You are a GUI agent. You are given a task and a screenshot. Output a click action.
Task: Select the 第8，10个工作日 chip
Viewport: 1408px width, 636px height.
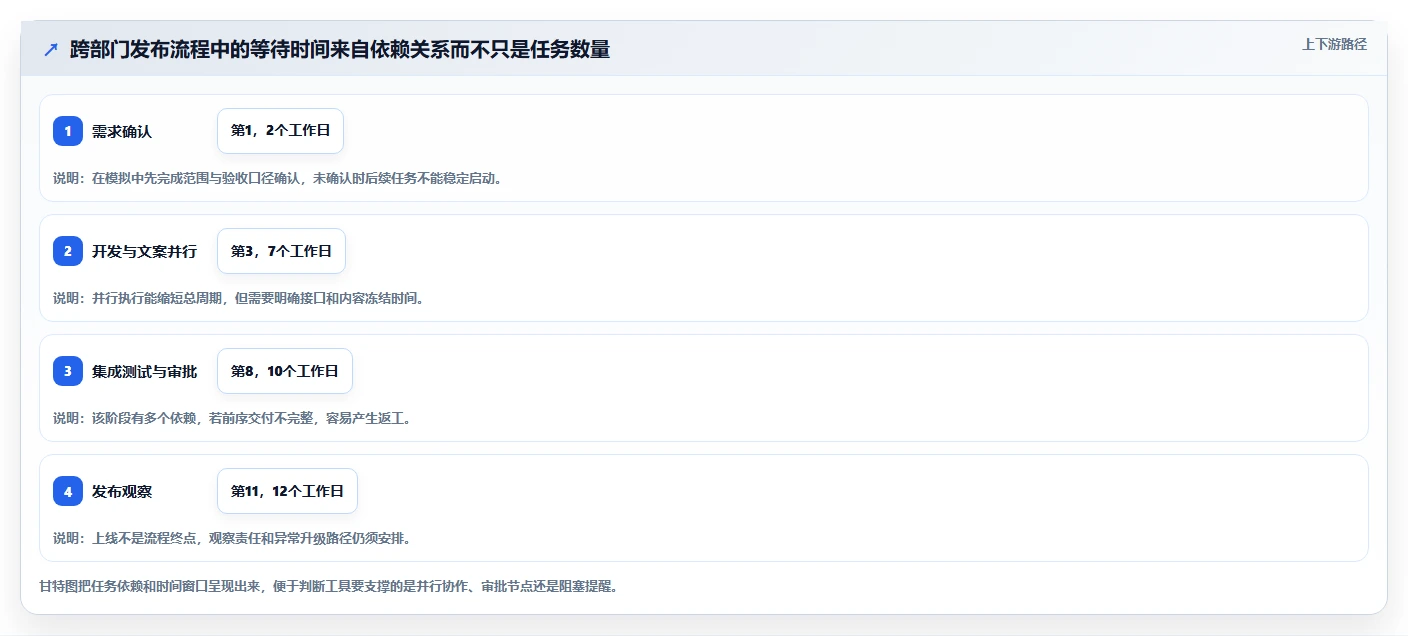tap(285, 371)
